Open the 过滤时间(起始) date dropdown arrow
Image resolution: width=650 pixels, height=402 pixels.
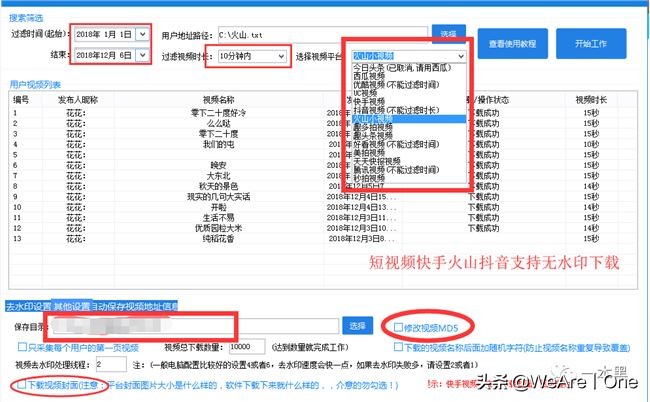click(143, 34)
